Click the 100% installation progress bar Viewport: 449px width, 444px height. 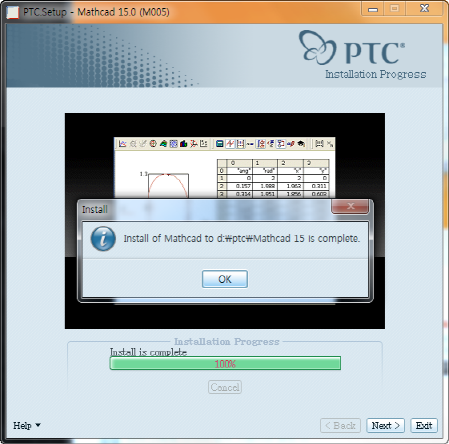tap(225, 363)
